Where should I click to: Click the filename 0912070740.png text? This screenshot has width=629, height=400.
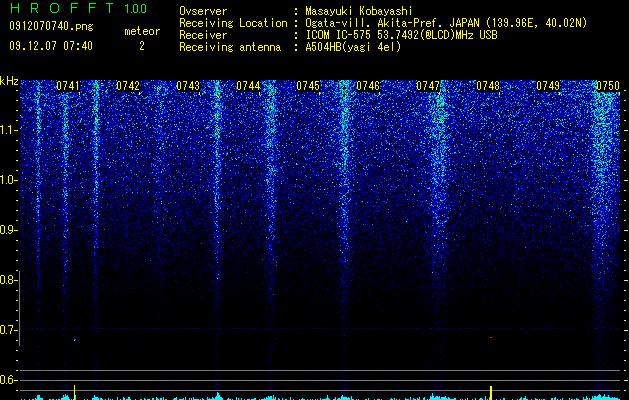point(51,27)
